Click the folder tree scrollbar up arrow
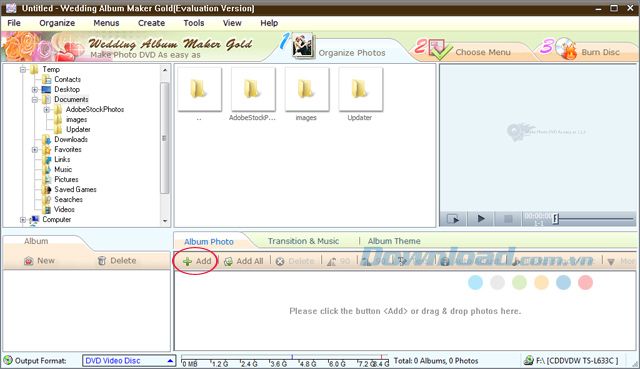640x369 pixels. coord(165,71)
